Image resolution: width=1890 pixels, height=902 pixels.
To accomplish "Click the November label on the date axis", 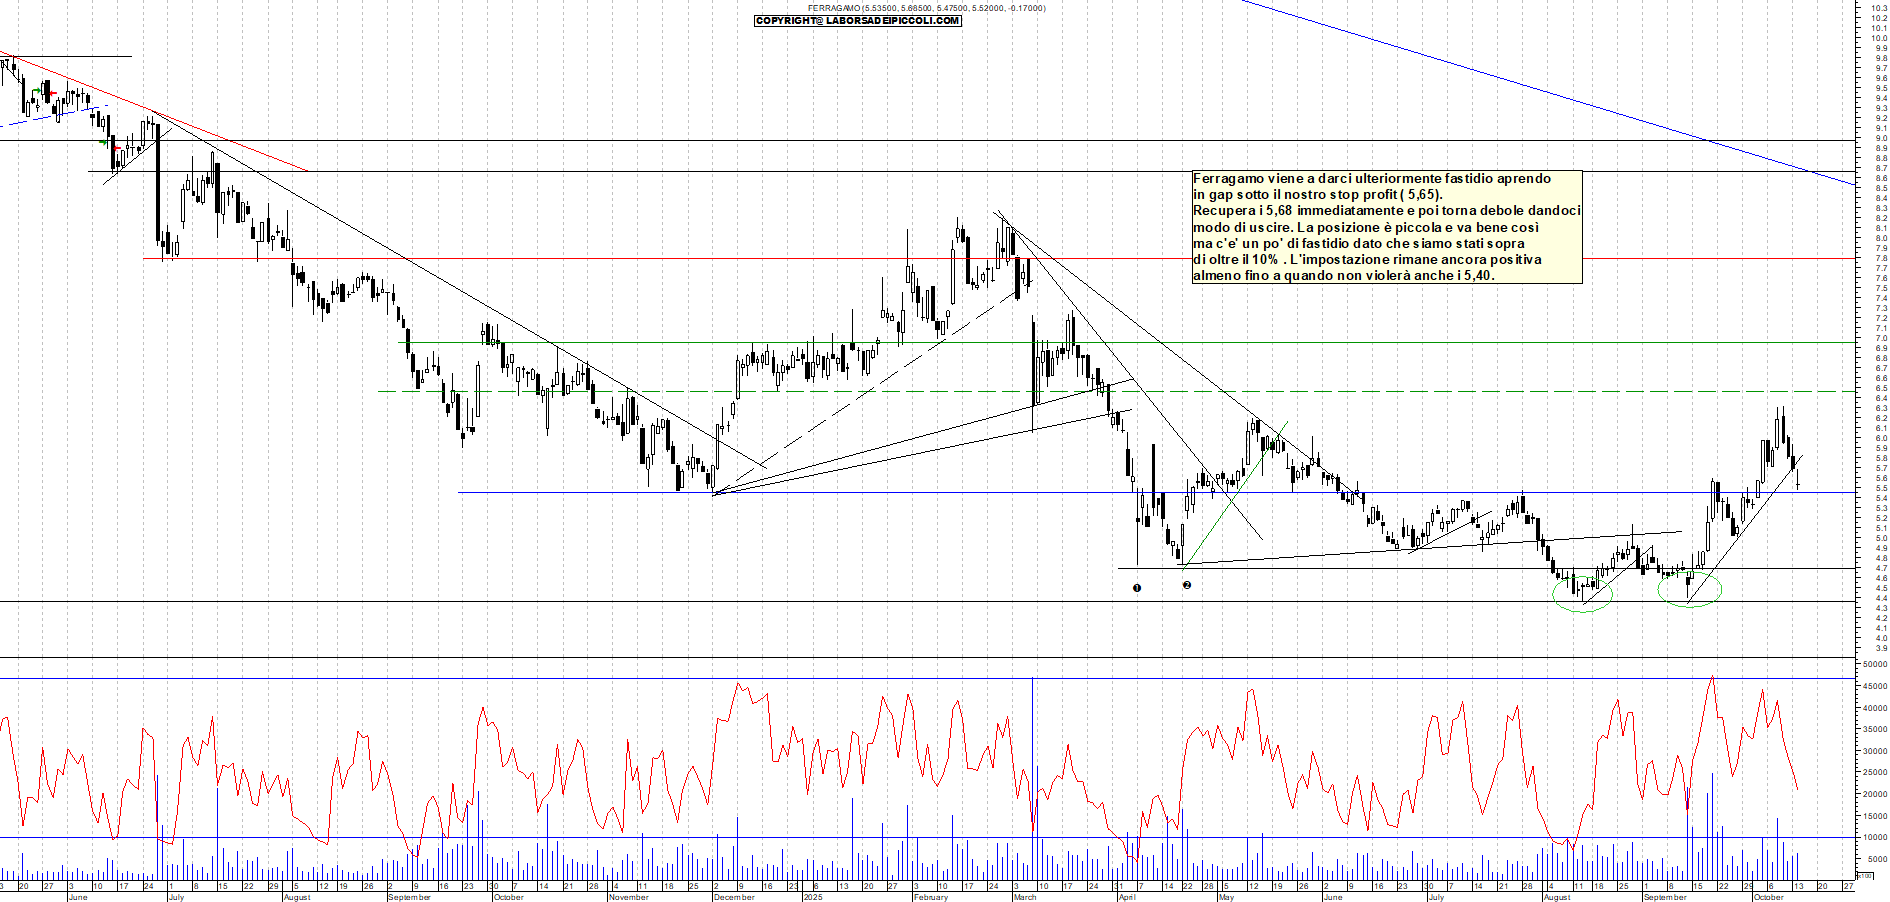I will 628,897.
